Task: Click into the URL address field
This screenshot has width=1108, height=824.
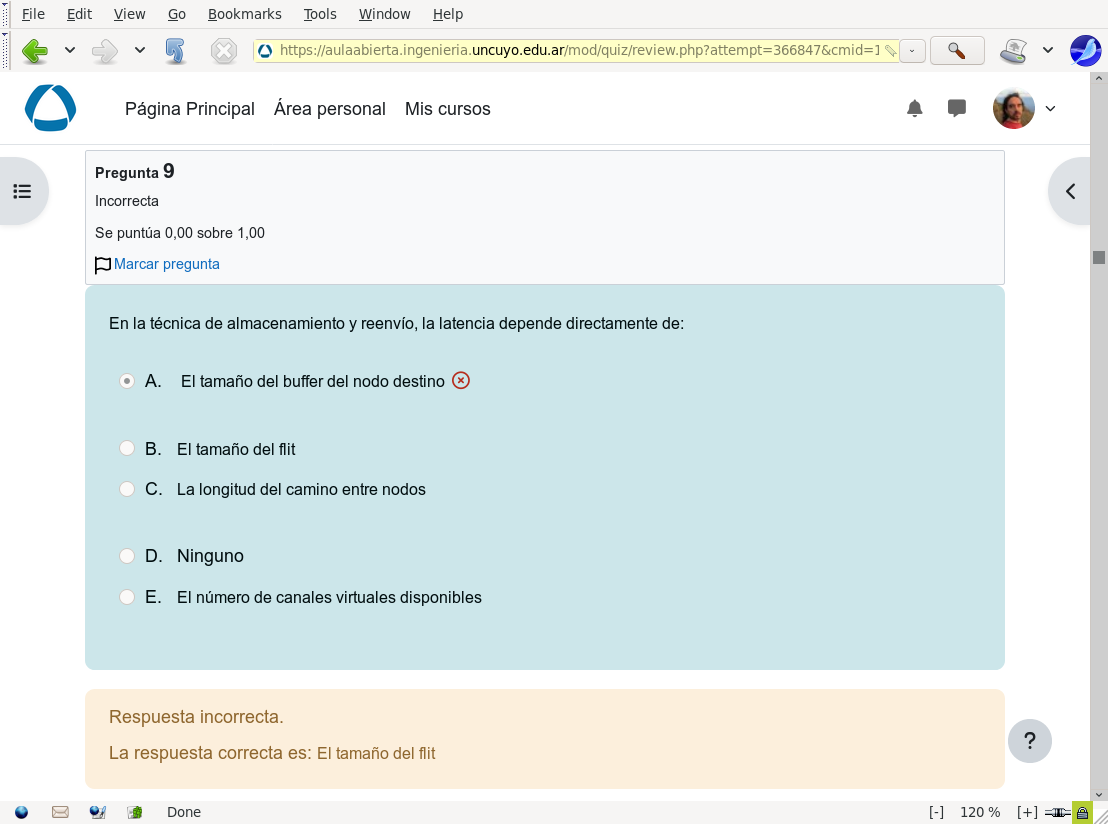Action: point(579,51)
